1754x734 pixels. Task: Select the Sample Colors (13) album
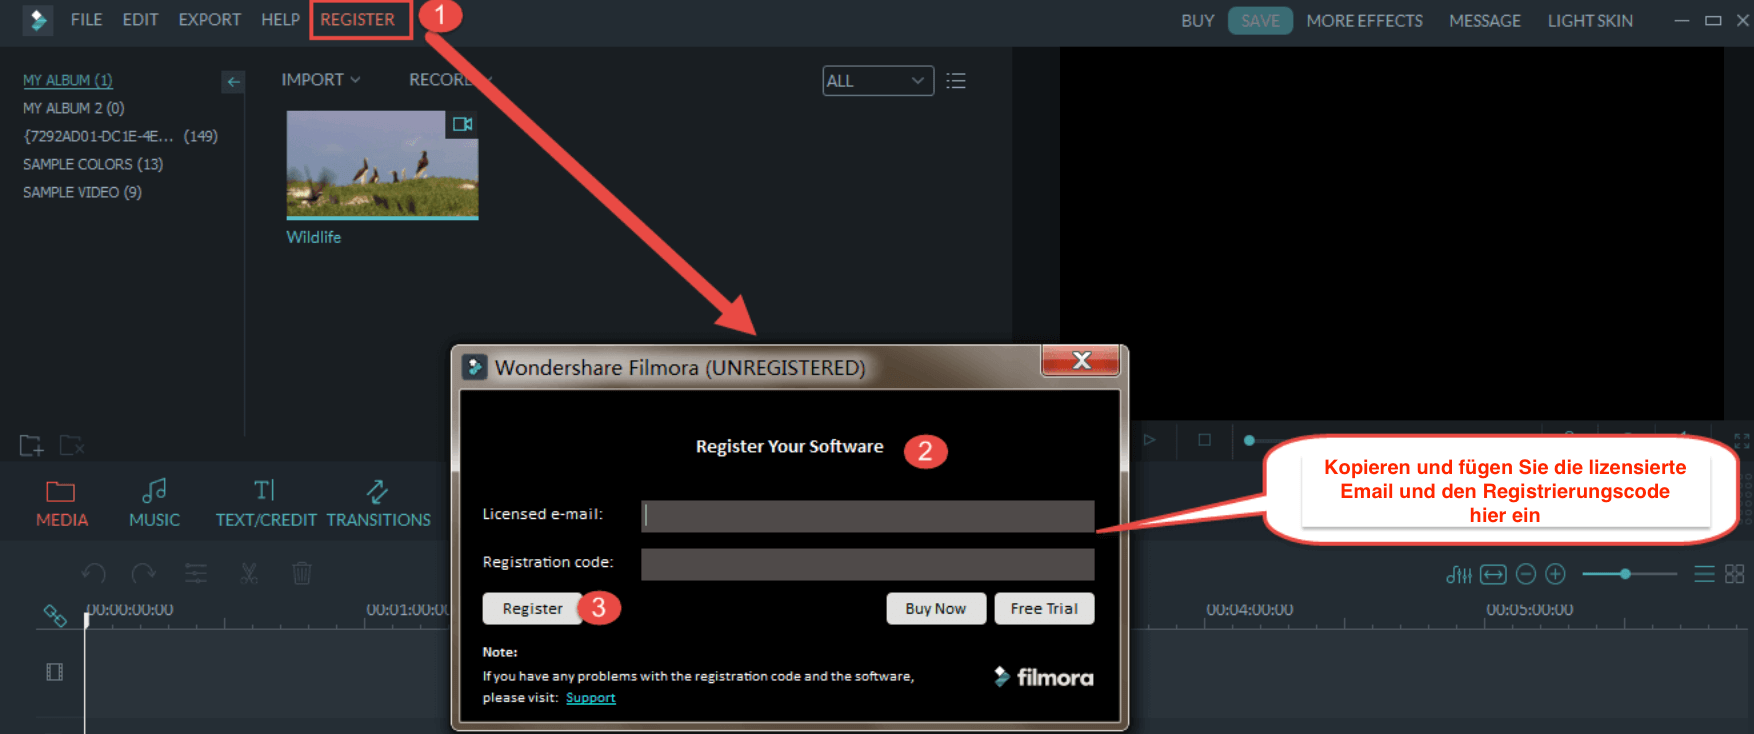coord(93,164)
